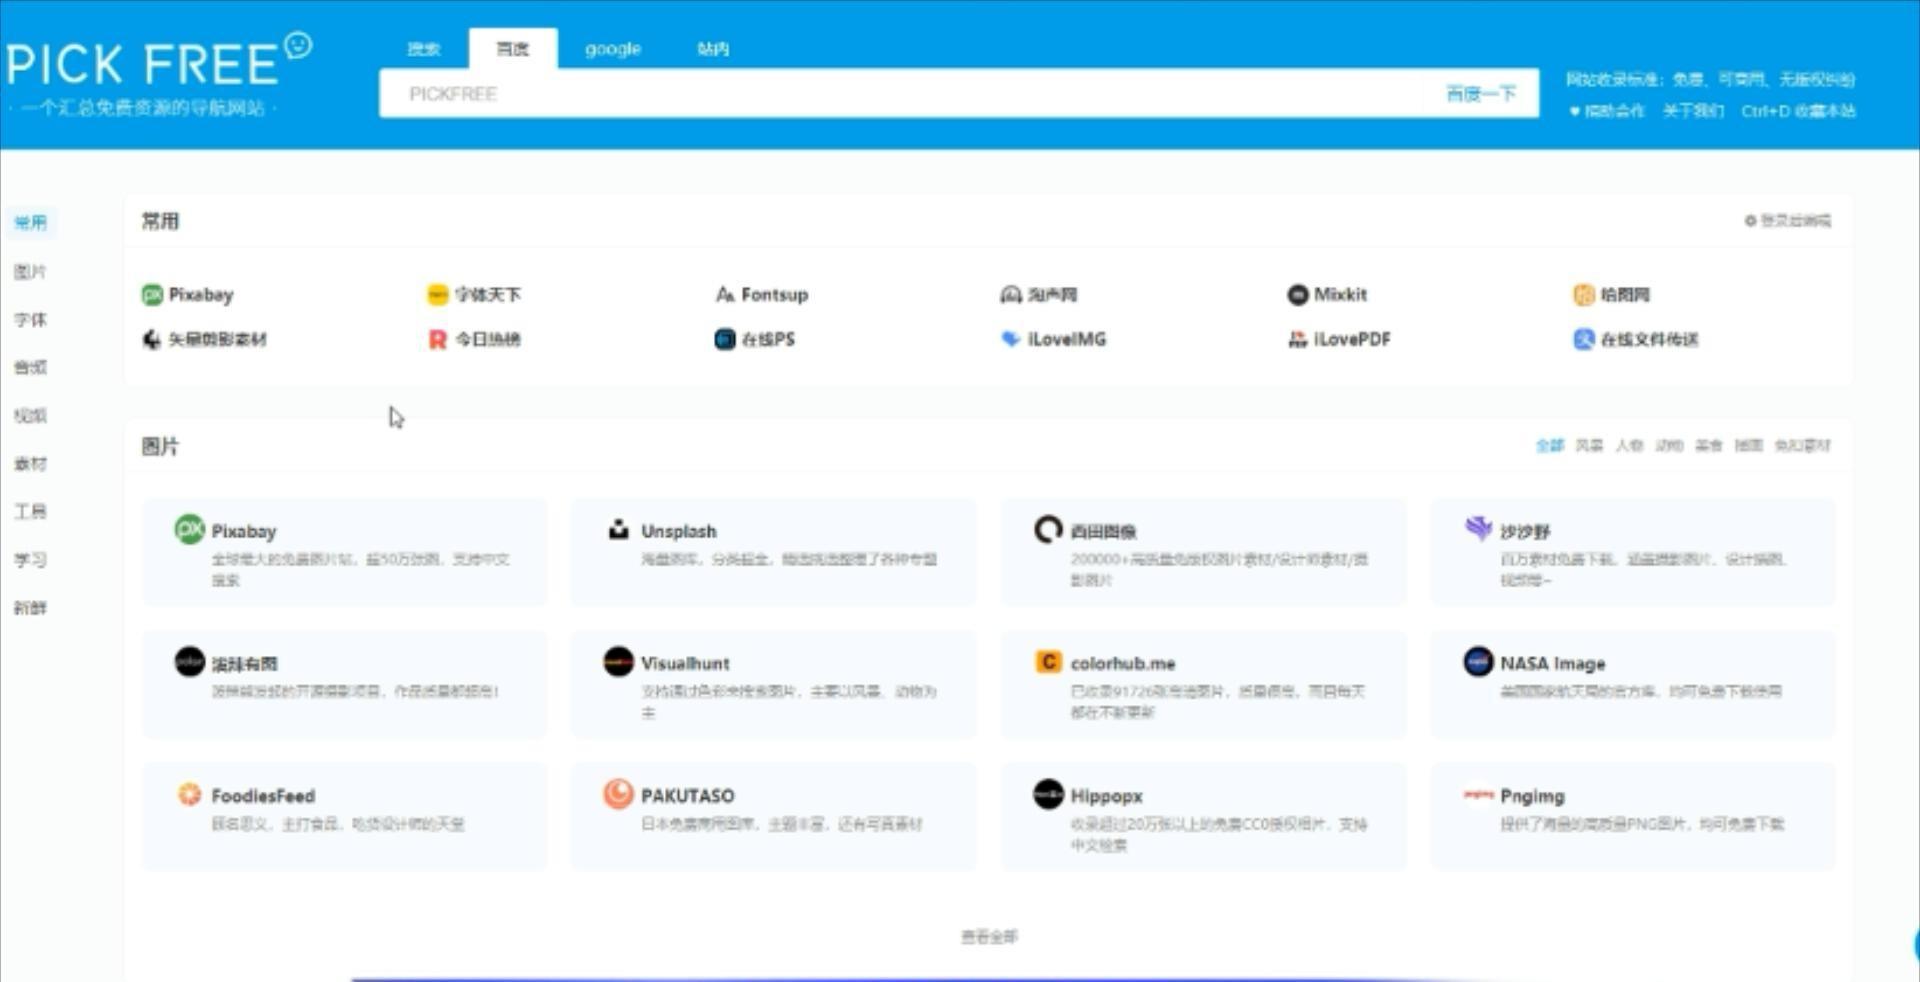
Task: Go to 音频 in the left sidebar
Action: point(31,367)
